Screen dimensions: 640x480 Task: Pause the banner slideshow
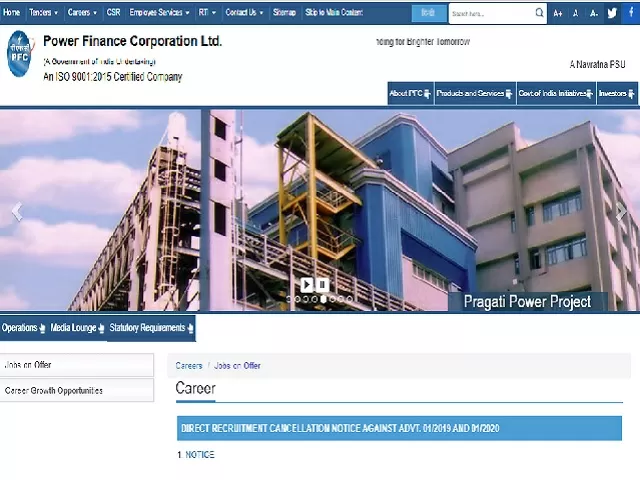point(322,284)
